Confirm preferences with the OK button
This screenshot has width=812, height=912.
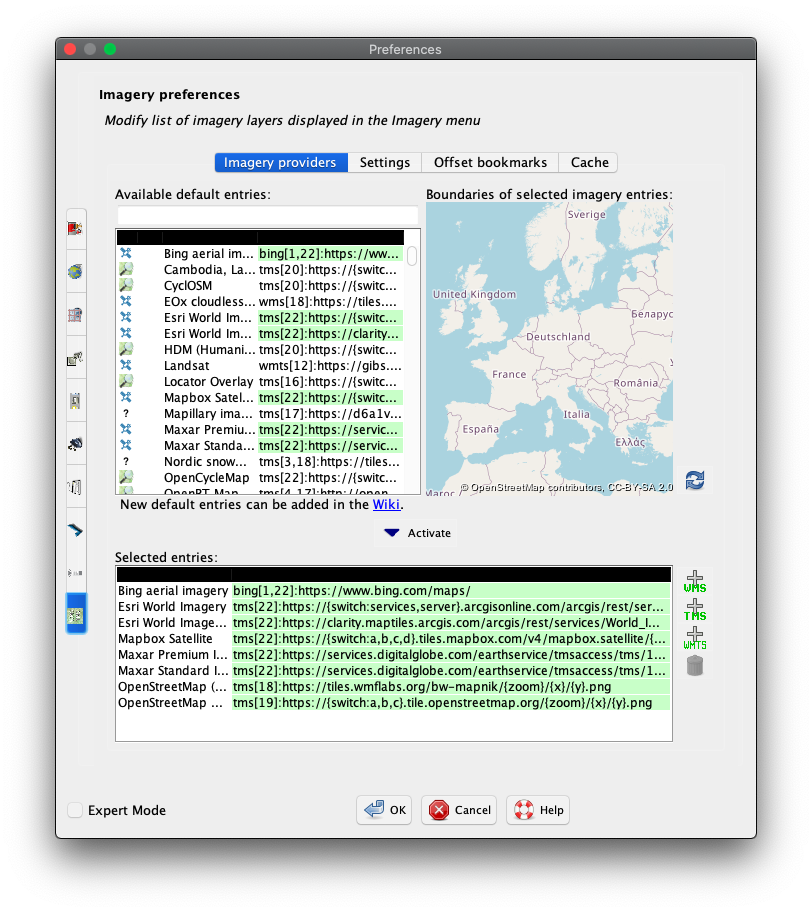click(384, 810)
